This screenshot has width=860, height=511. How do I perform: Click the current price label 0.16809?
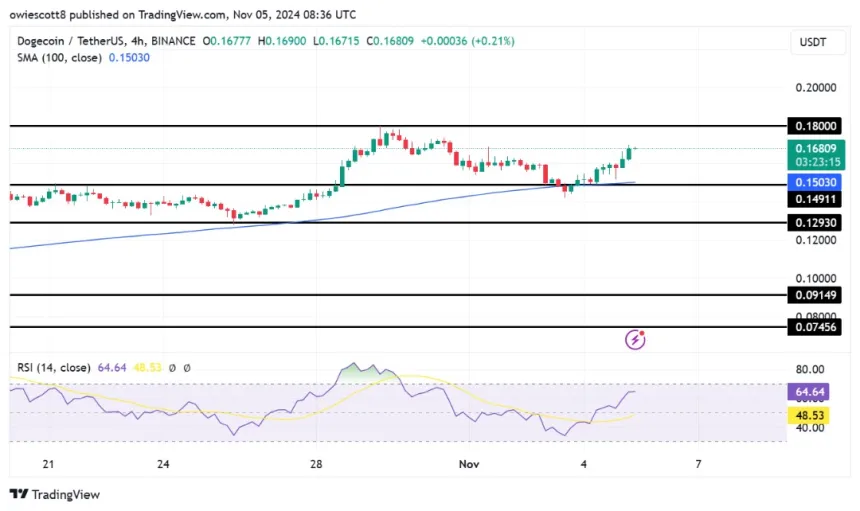[818, 148]
